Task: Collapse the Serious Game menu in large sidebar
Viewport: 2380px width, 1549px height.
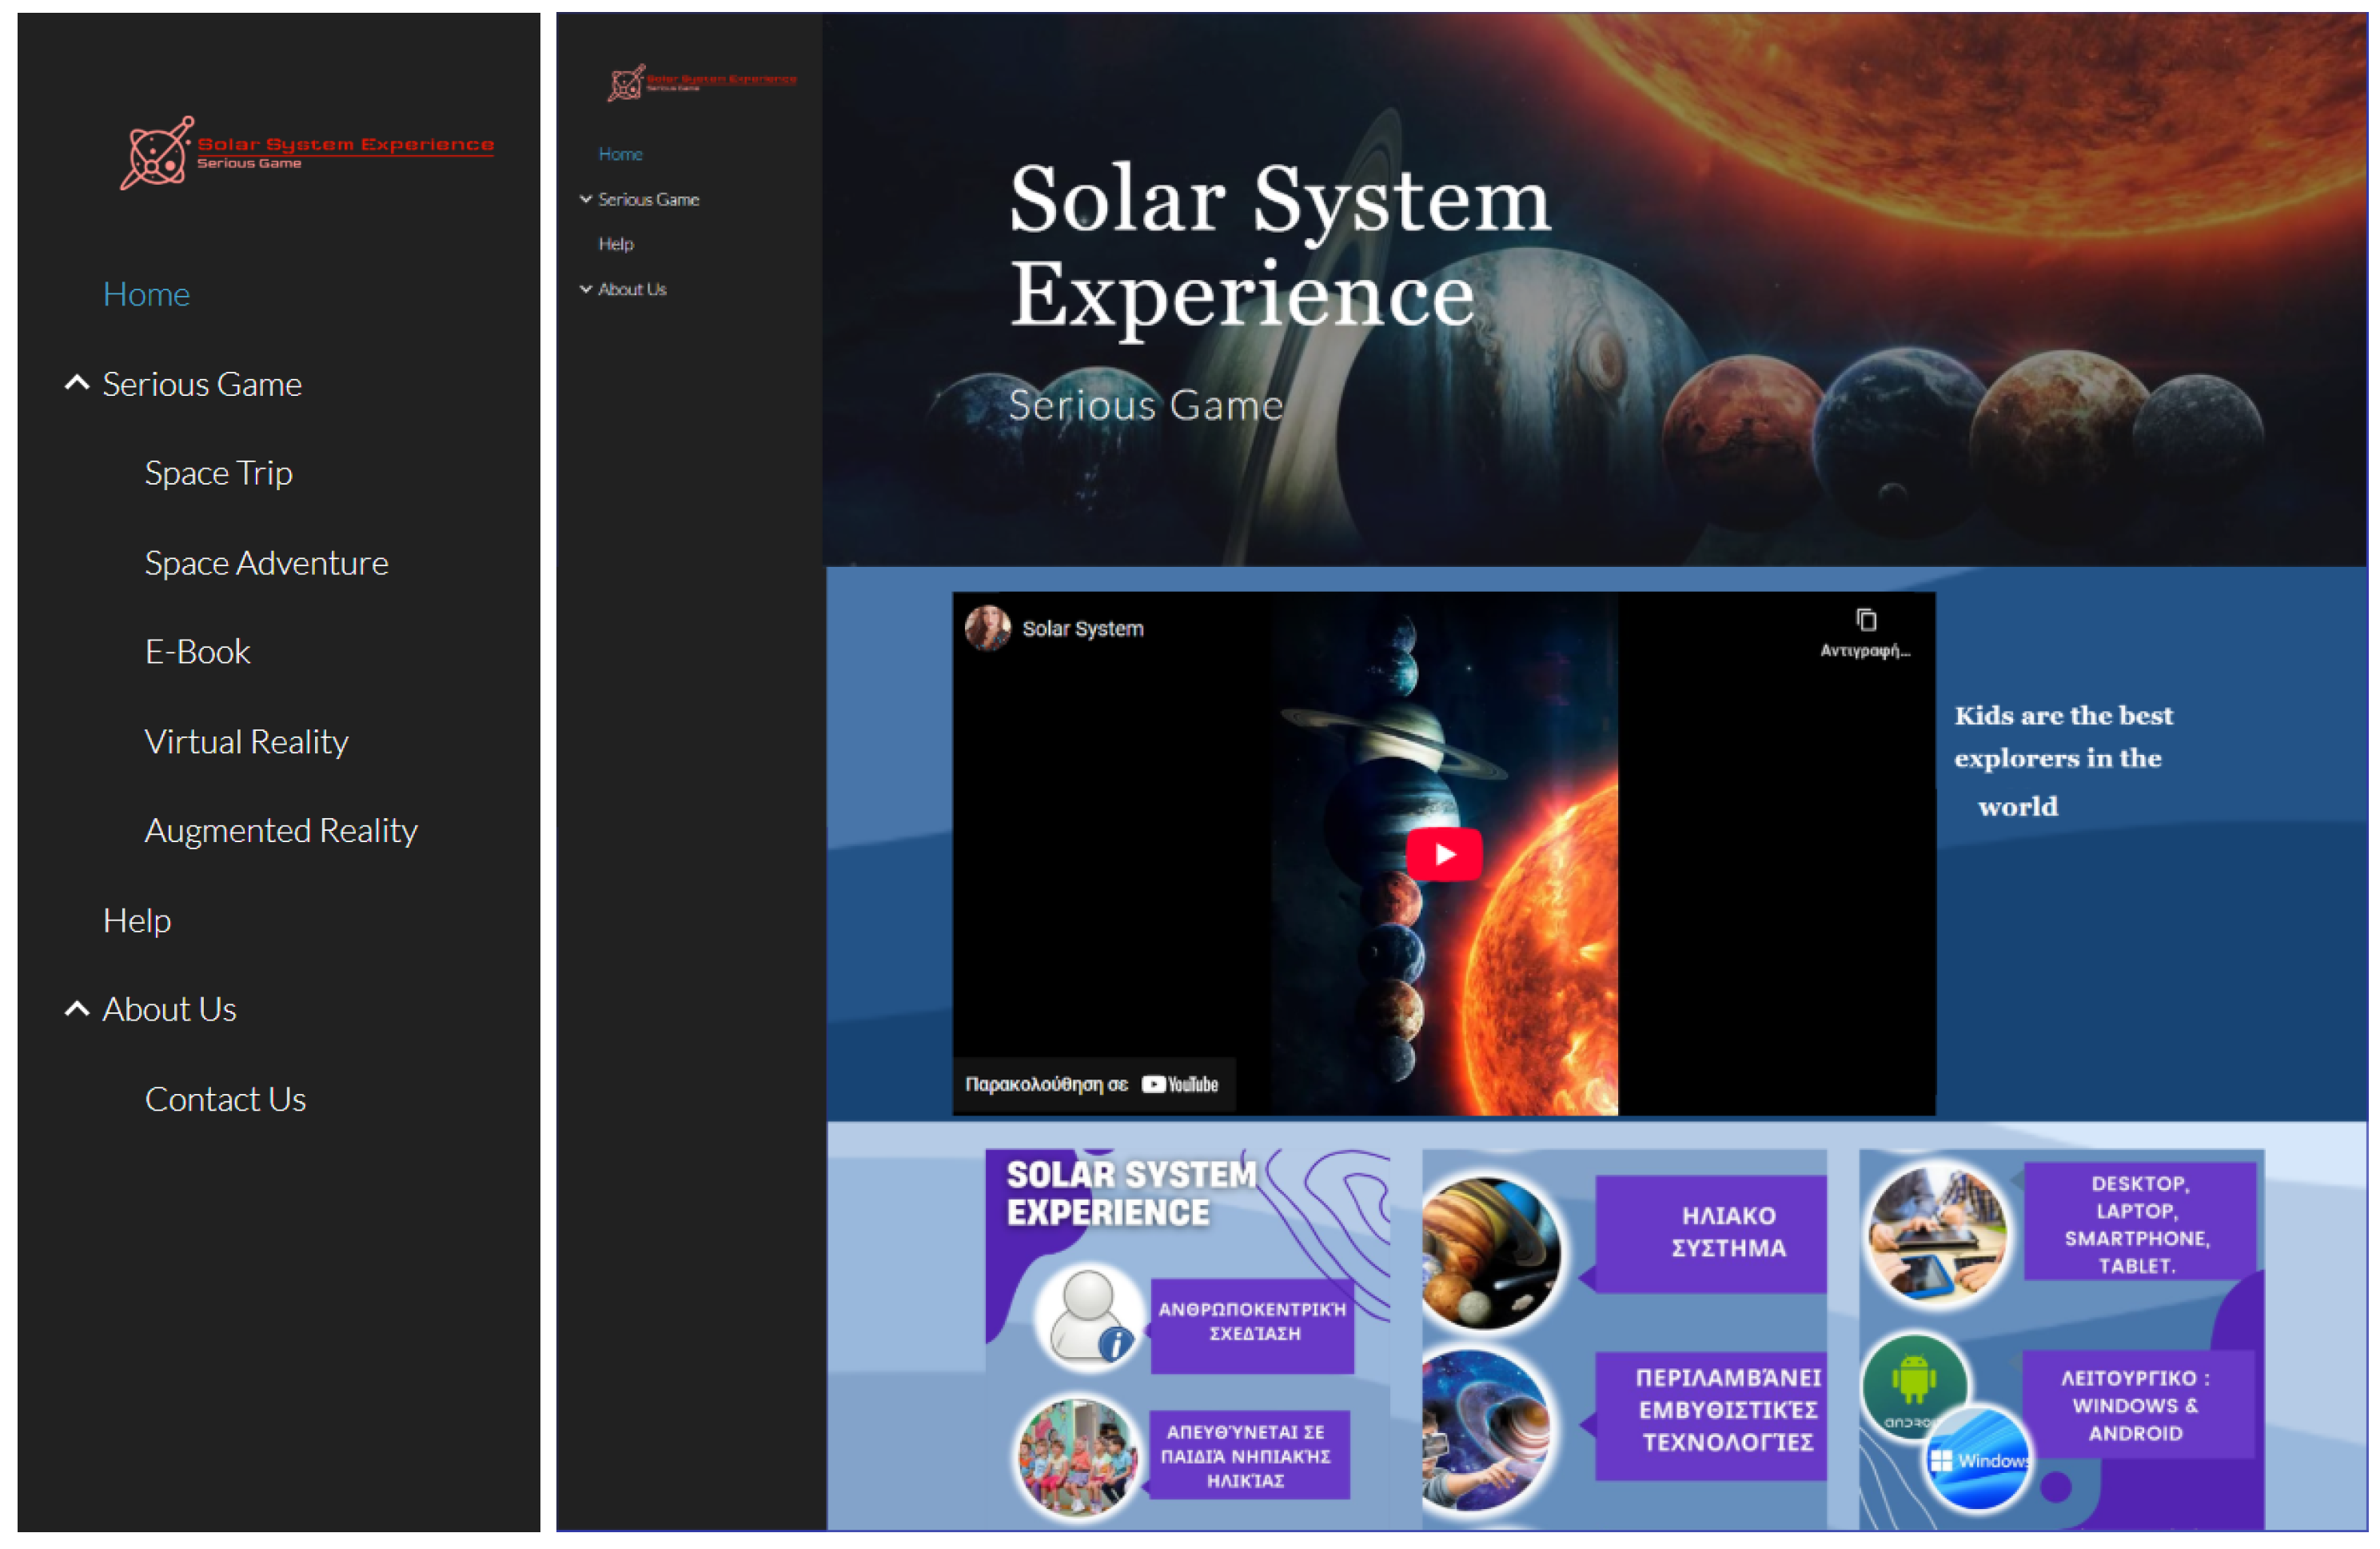Action: (77, 384)
